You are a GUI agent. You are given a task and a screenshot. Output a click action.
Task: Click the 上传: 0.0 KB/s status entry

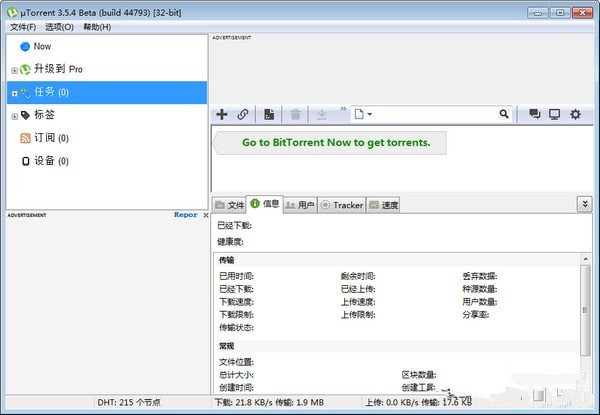click(419, 402)
